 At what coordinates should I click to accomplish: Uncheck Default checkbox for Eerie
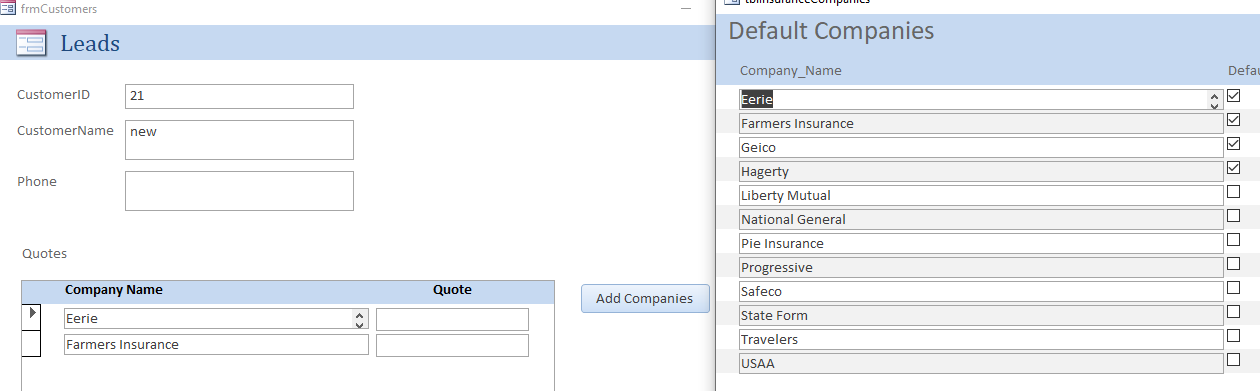tap(1233, 96)
